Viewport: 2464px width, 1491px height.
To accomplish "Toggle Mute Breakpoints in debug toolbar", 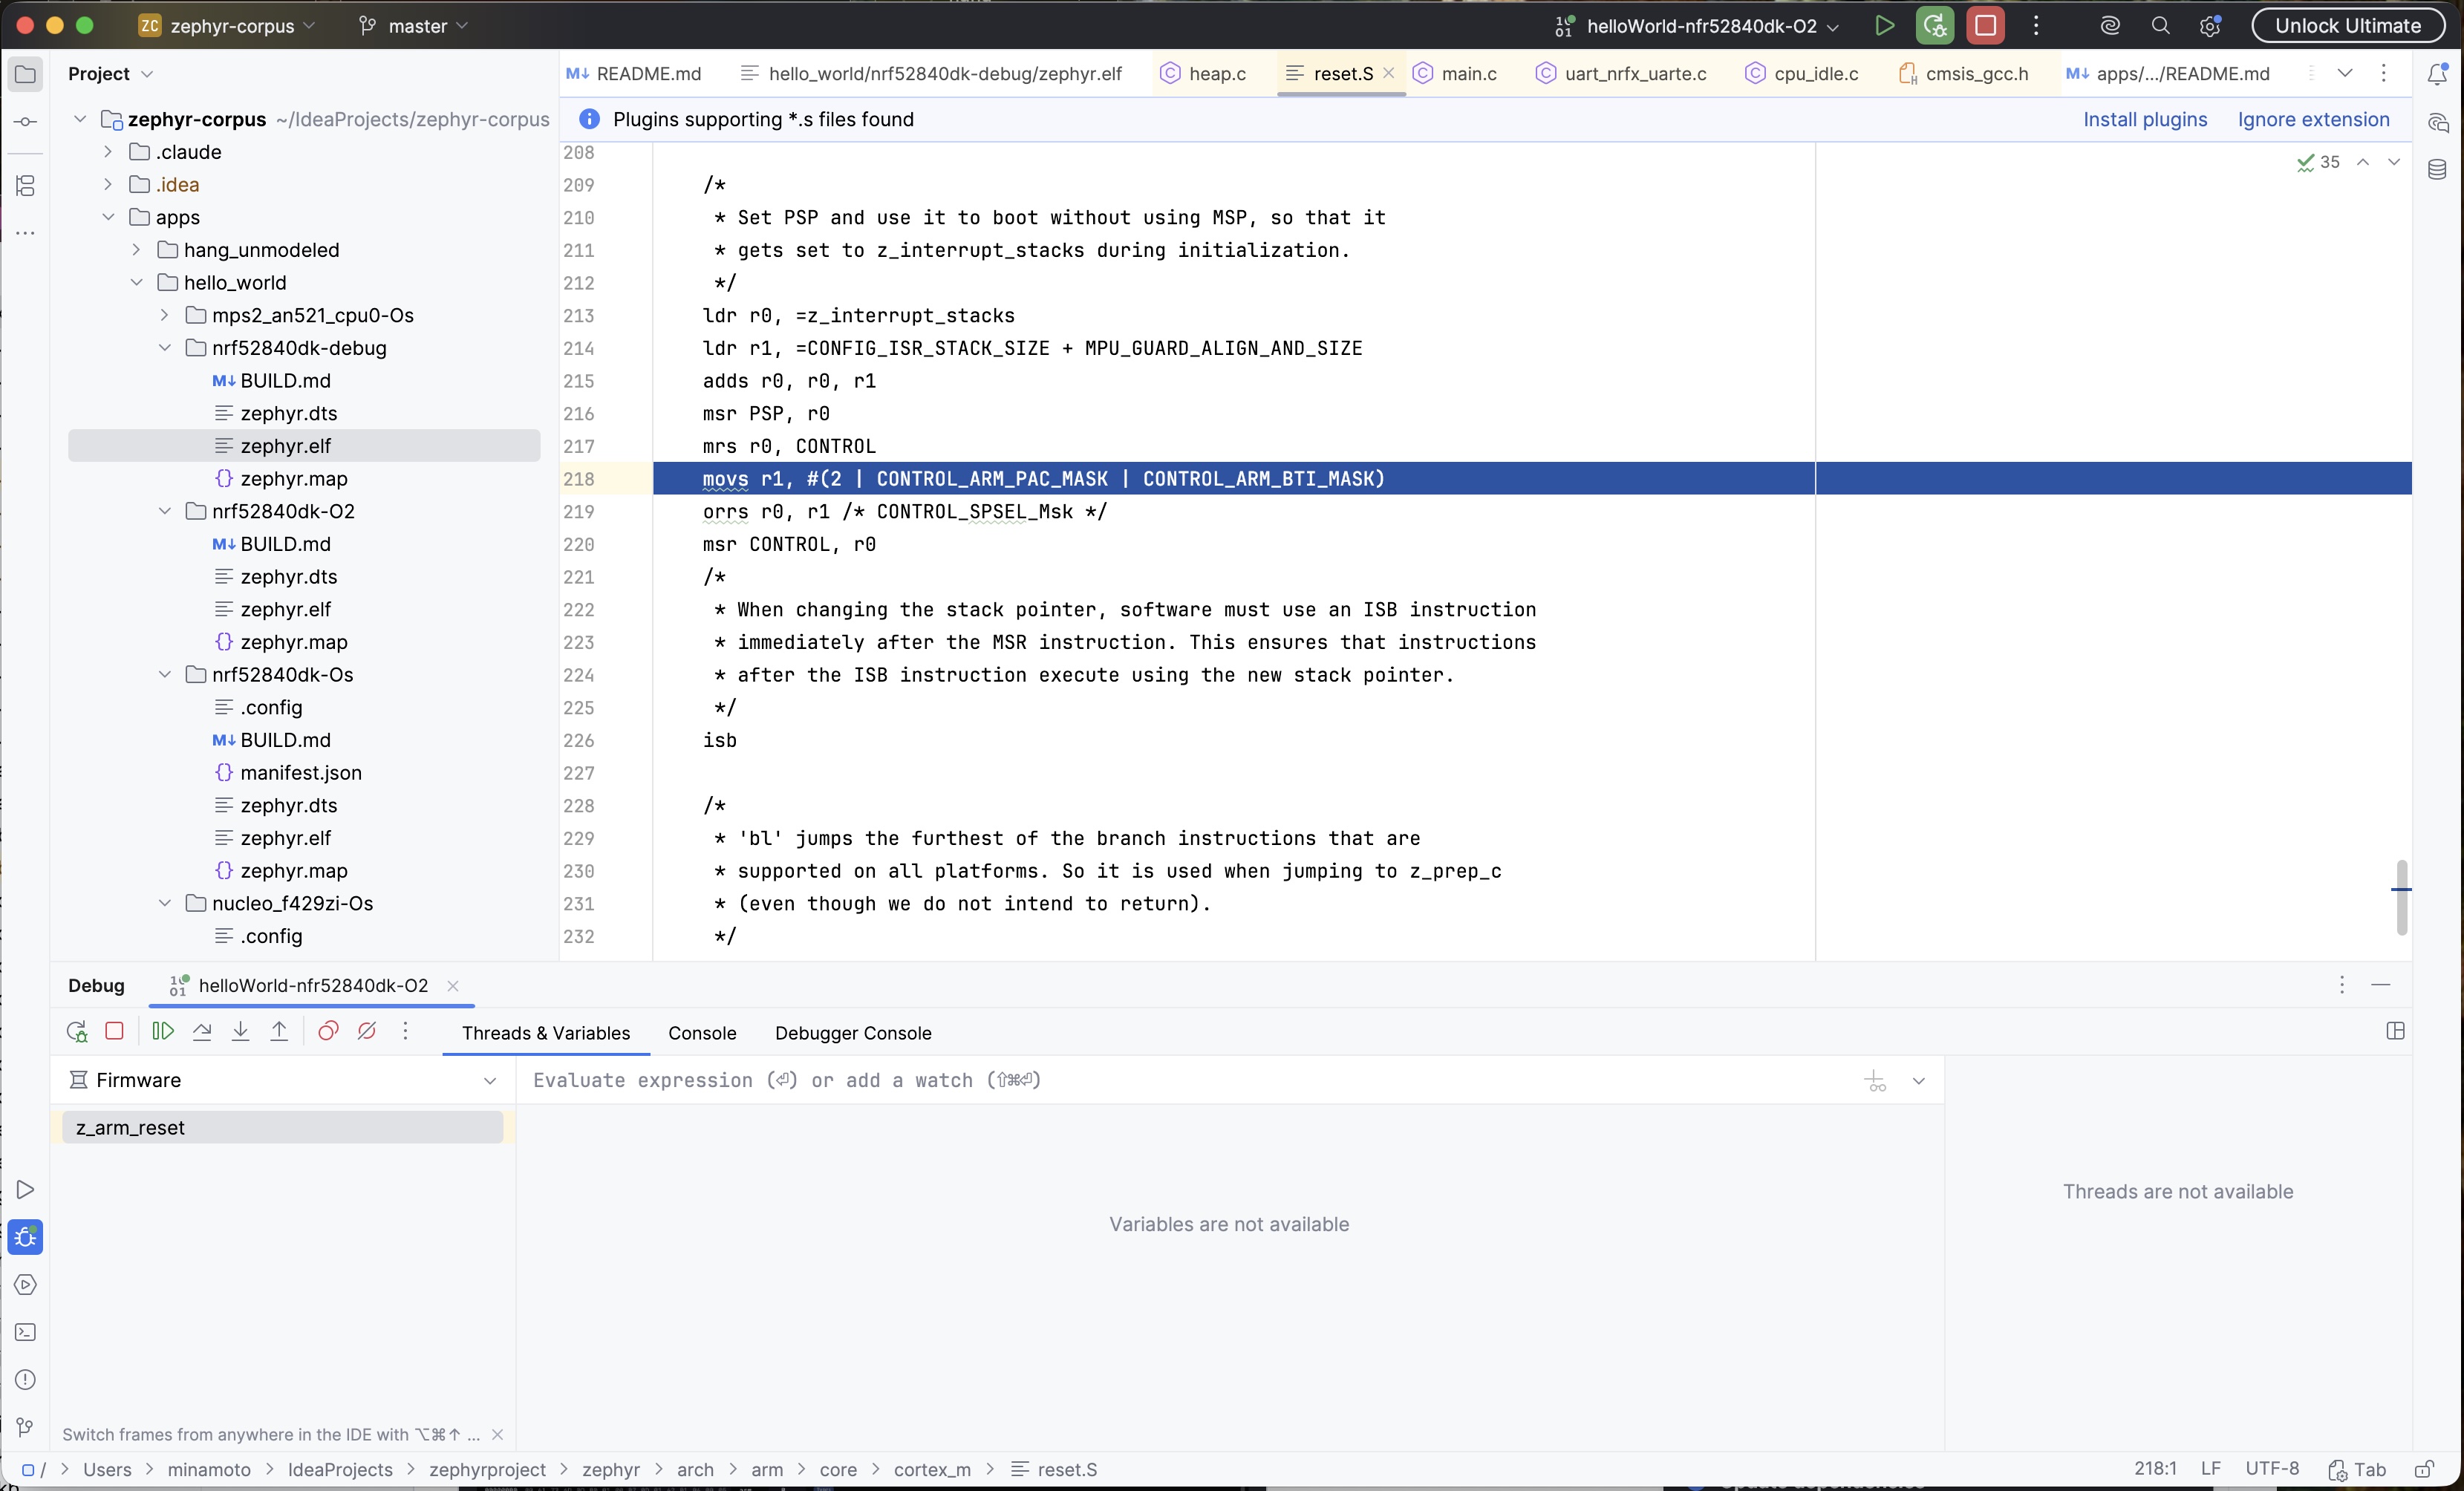I will (x=367, y=1031).
